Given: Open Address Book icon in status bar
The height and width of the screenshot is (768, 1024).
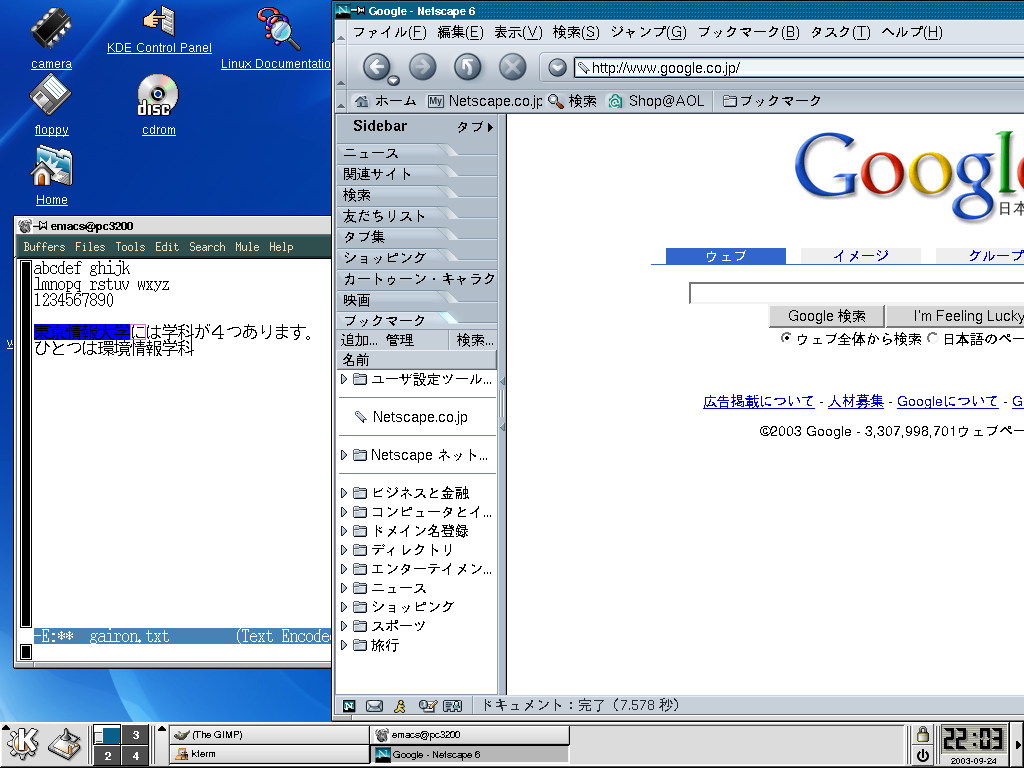Looking at the screenshot, I should tap(453, 705).
